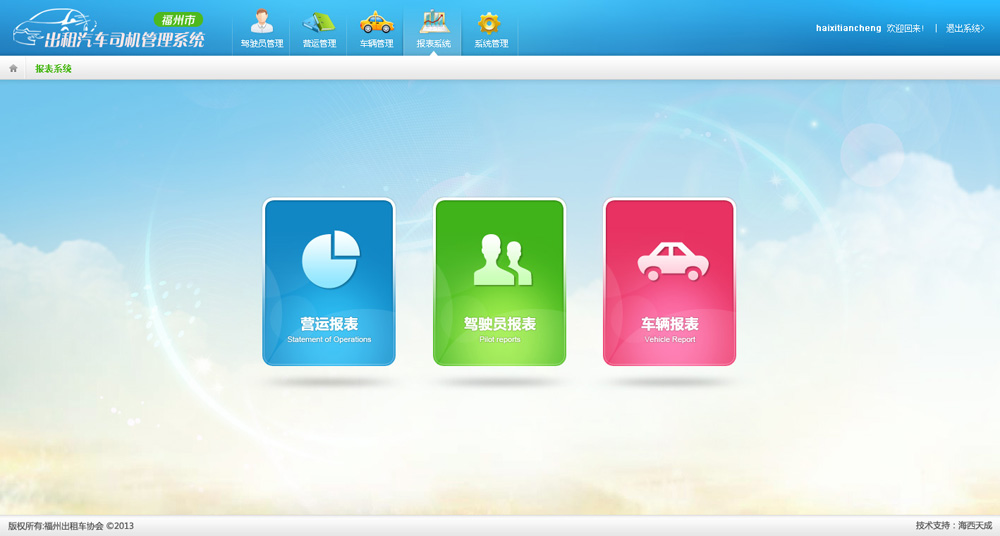Click the Statement of Operations subtitle

click(329, 340)
